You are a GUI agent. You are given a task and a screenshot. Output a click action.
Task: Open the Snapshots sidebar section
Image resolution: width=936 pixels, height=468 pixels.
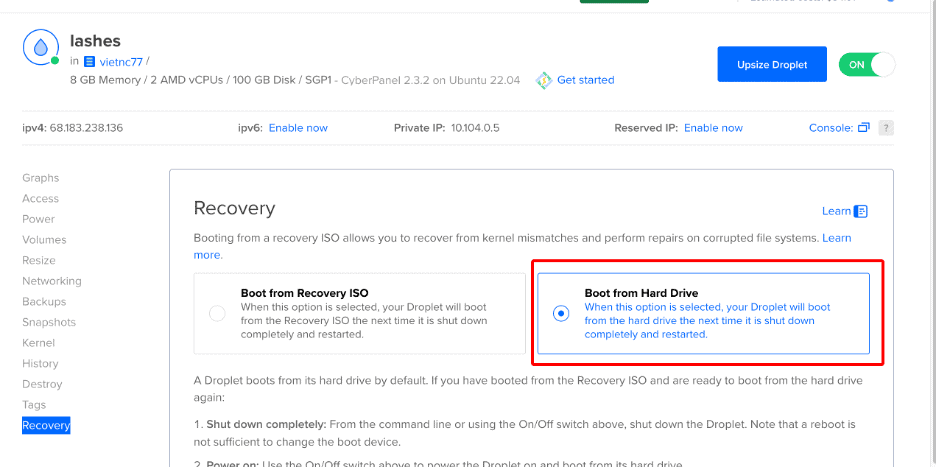tap(49, 322)
